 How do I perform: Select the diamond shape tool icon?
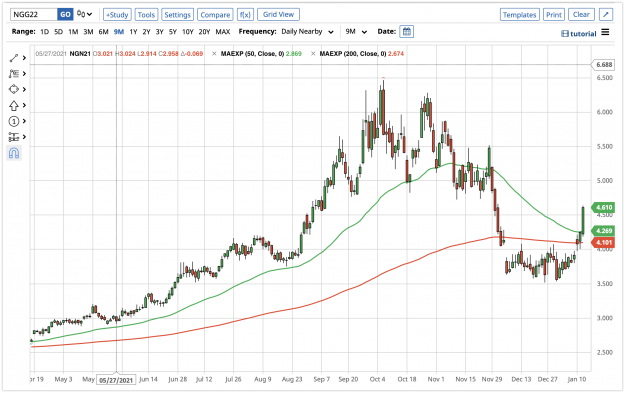[x=14, y=89]
